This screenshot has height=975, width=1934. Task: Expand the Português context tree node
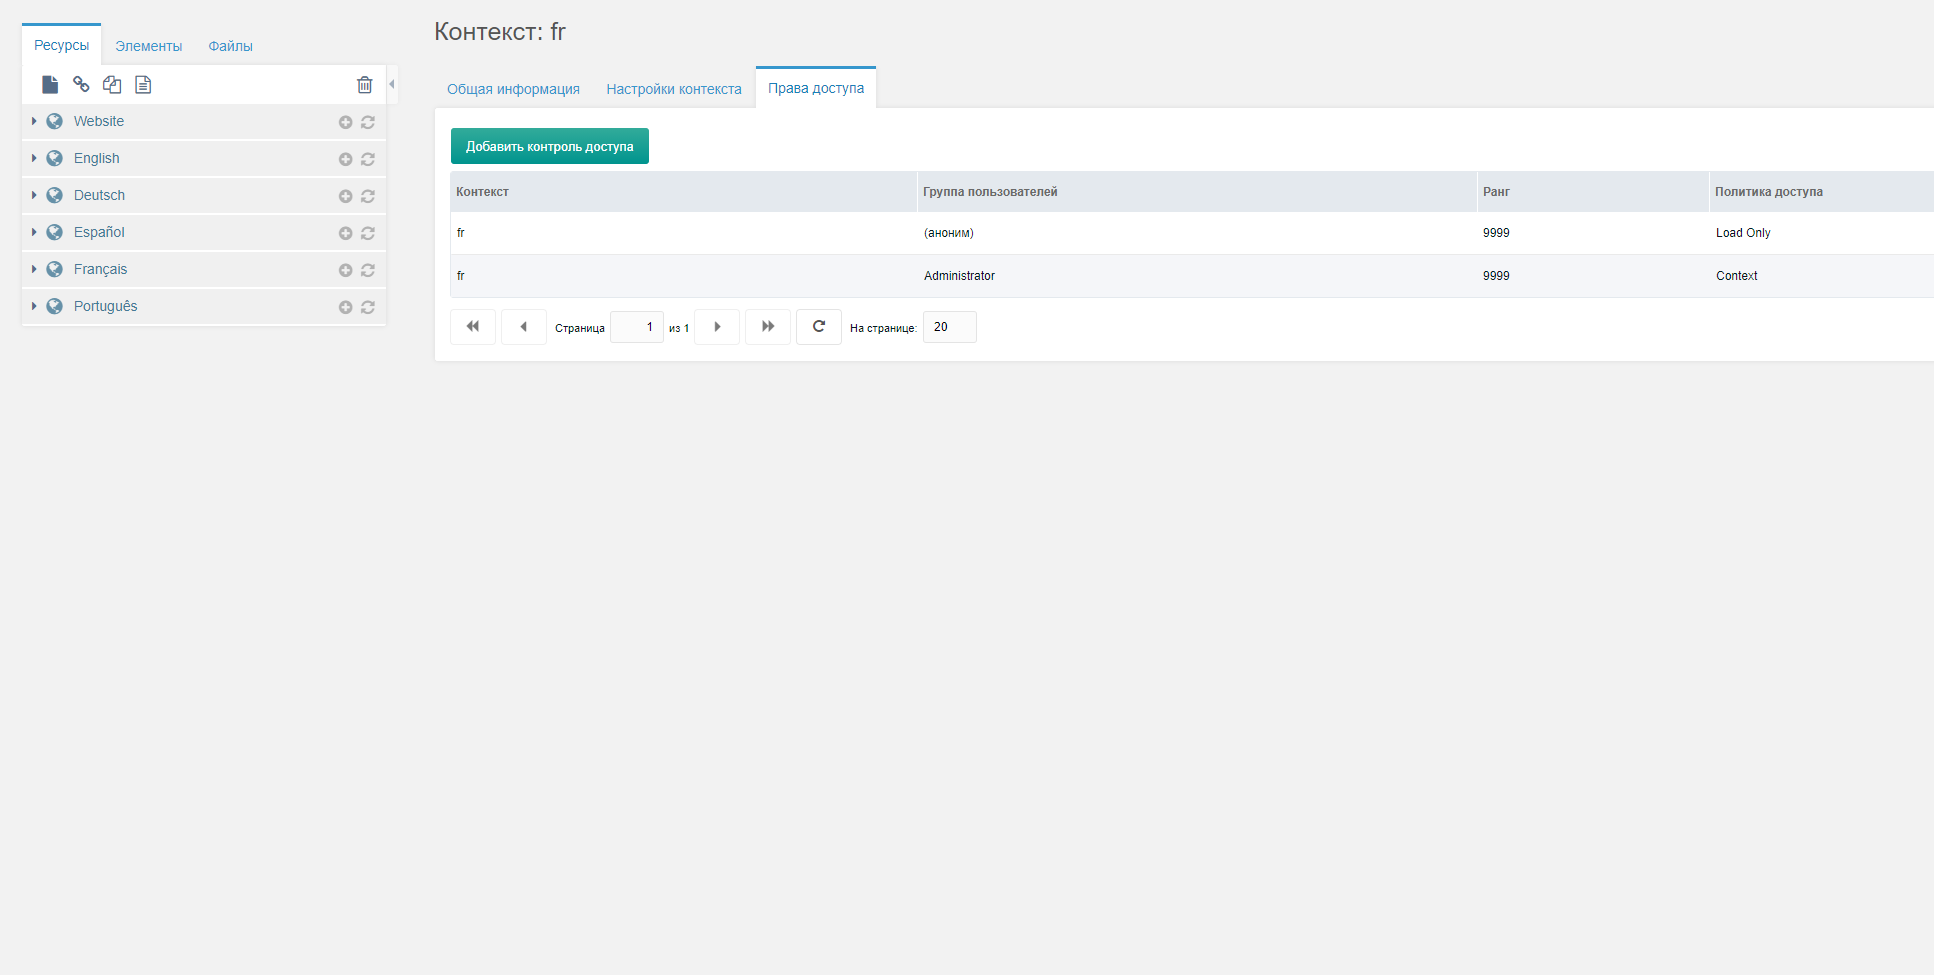click(x=34, y=306)
